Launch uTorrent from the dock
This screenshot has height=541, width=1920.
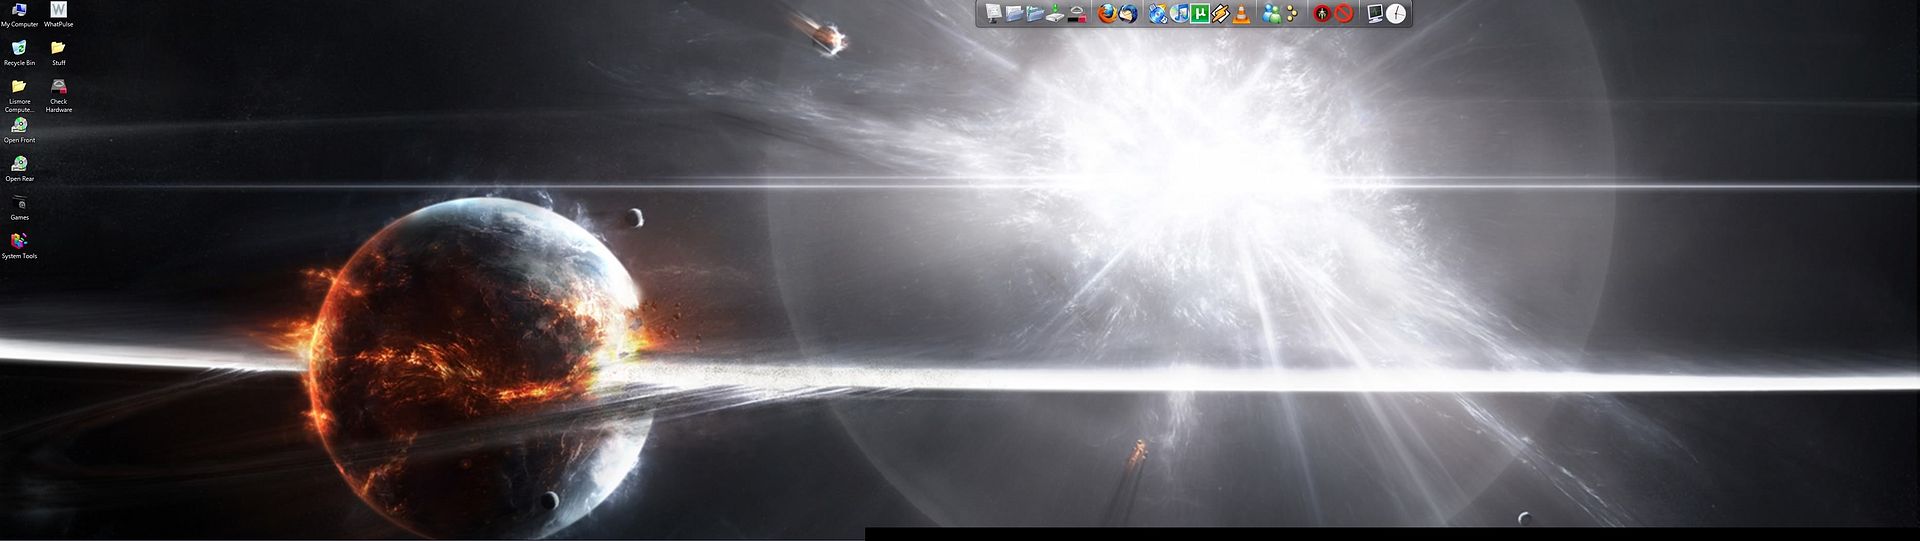click(1200, 13)
